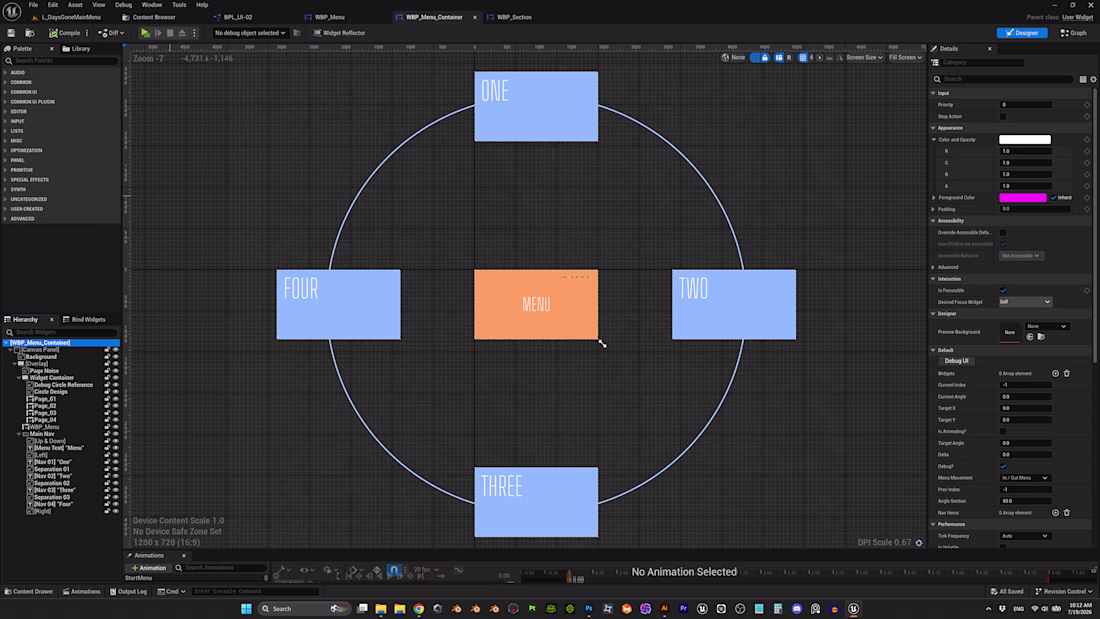The width and height of the screenshot is (1100, 619).
Task: Switch to the Graph view
Action: pos(1073,33)
